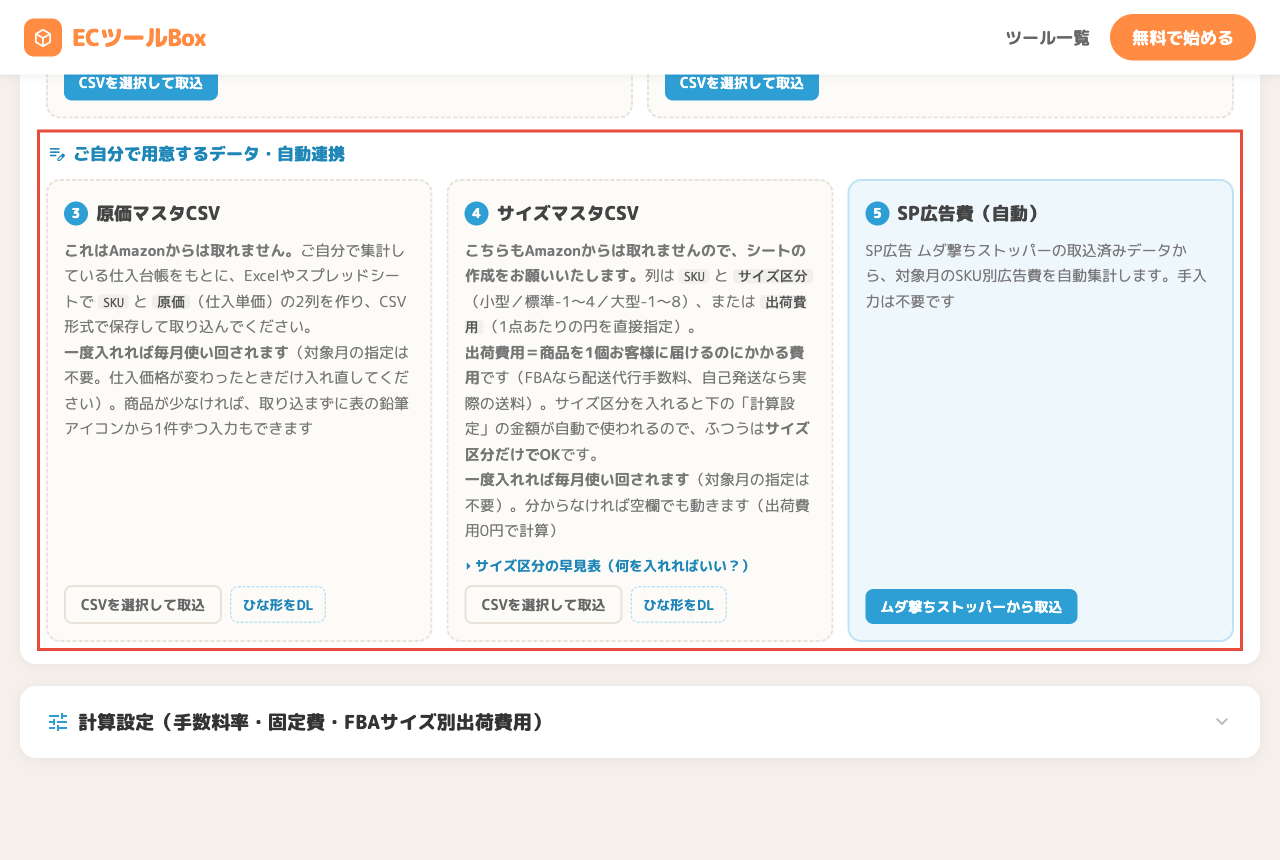Download ひな形をDL template for 原価マスタCSV
The width and height of the screenshot is (1280, 860).
(x=278, y=605)
